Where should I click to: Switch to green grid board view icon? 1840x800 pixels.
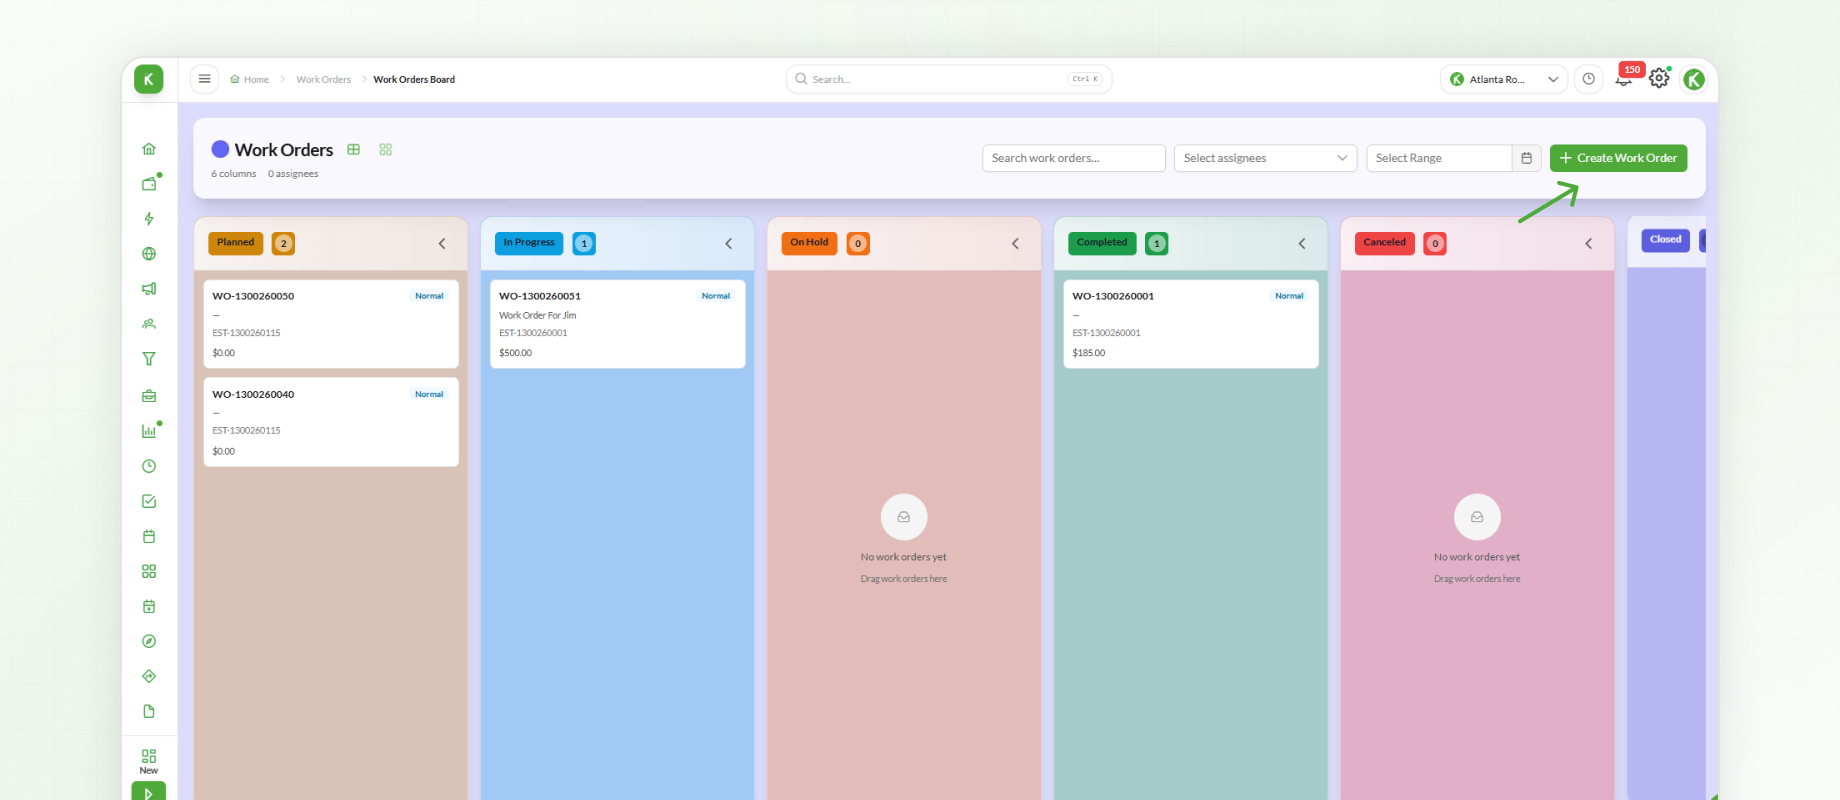pos(386,149)
